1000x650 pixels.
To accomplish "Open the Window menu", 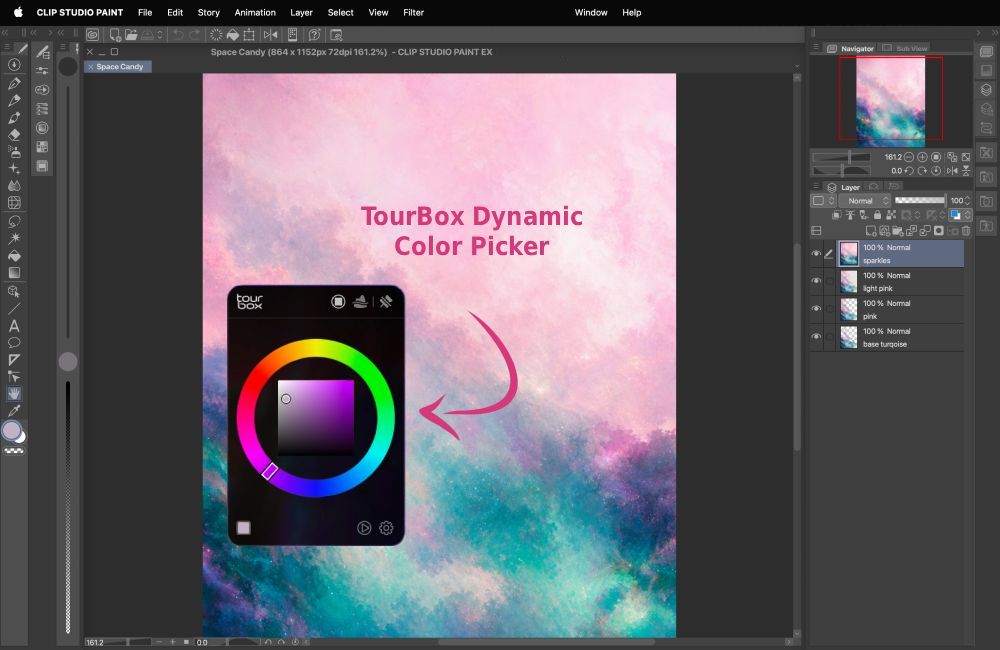I will [591, 12].
